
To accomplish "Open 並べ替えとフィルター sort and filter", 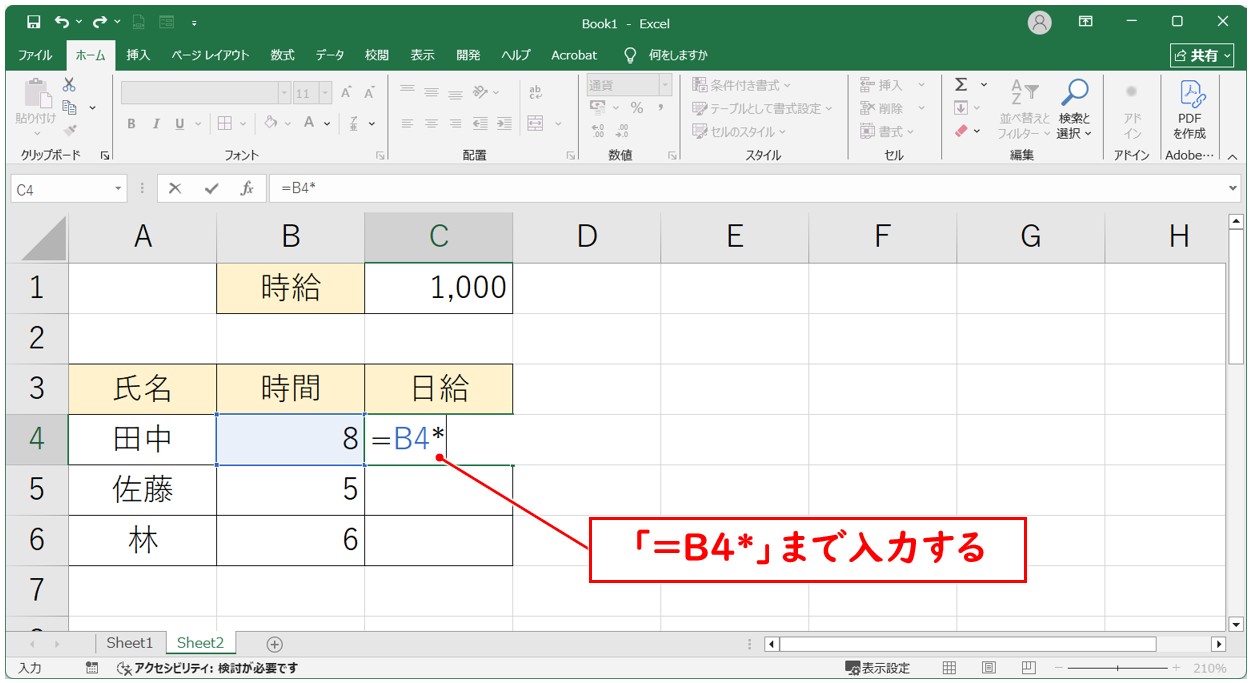I will (x=1024, y=108).
